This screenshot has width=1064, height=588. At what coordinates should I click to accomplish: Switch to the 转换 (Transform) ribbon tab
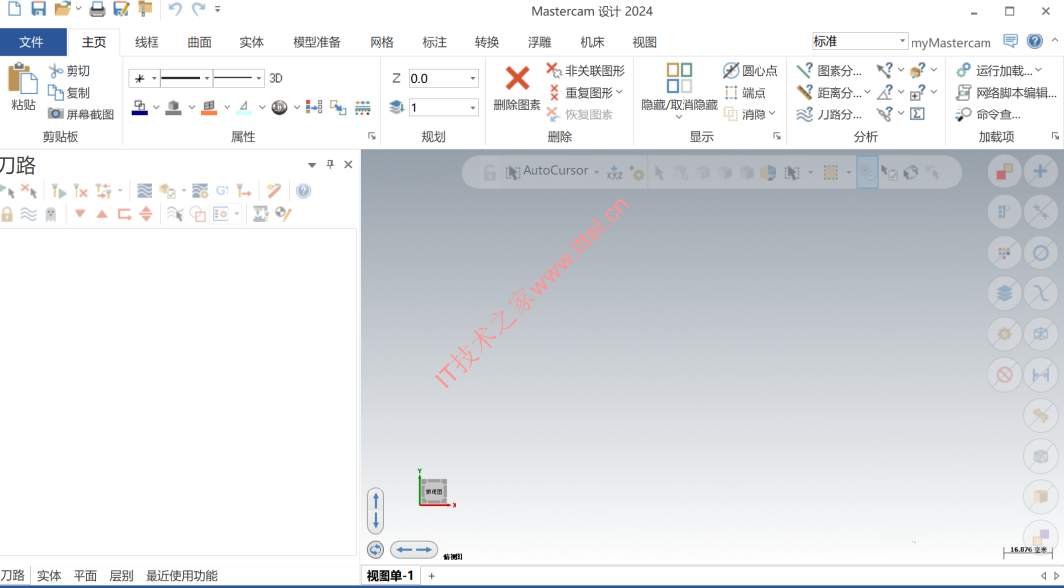pos(487,42)
